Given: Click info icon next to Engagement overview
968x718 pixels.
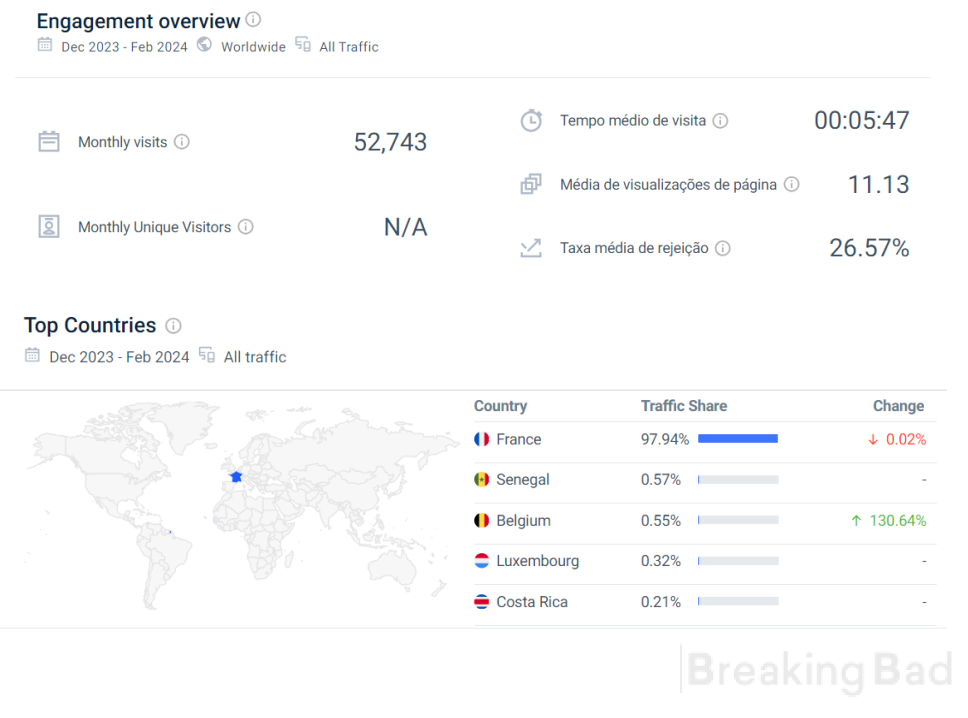Looking at the screenshot, I should tap(253, 20).
